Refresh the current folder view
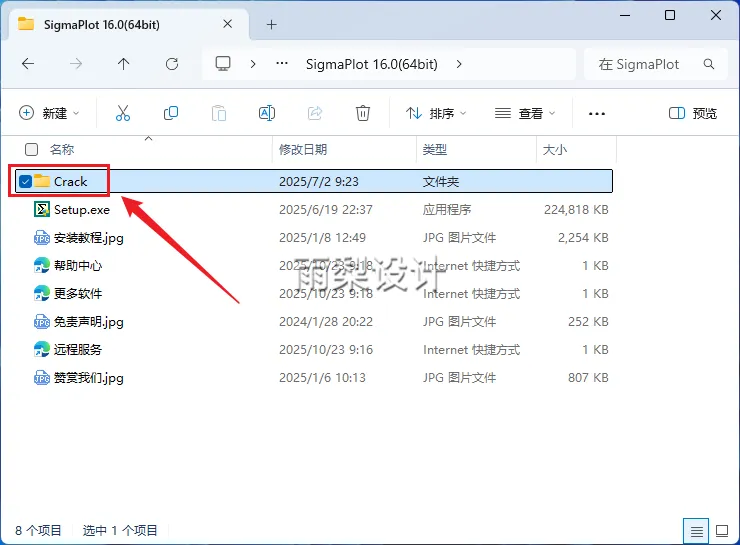The height and width of the screenshot is (545, 740). point(172,64)
